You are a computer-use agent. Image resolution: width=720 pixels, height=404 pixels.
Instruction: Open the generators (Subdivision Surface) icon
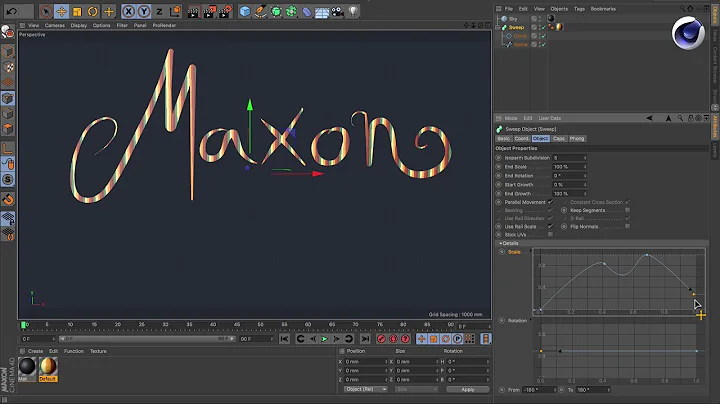pyautogui.click(x=276, y=11)
